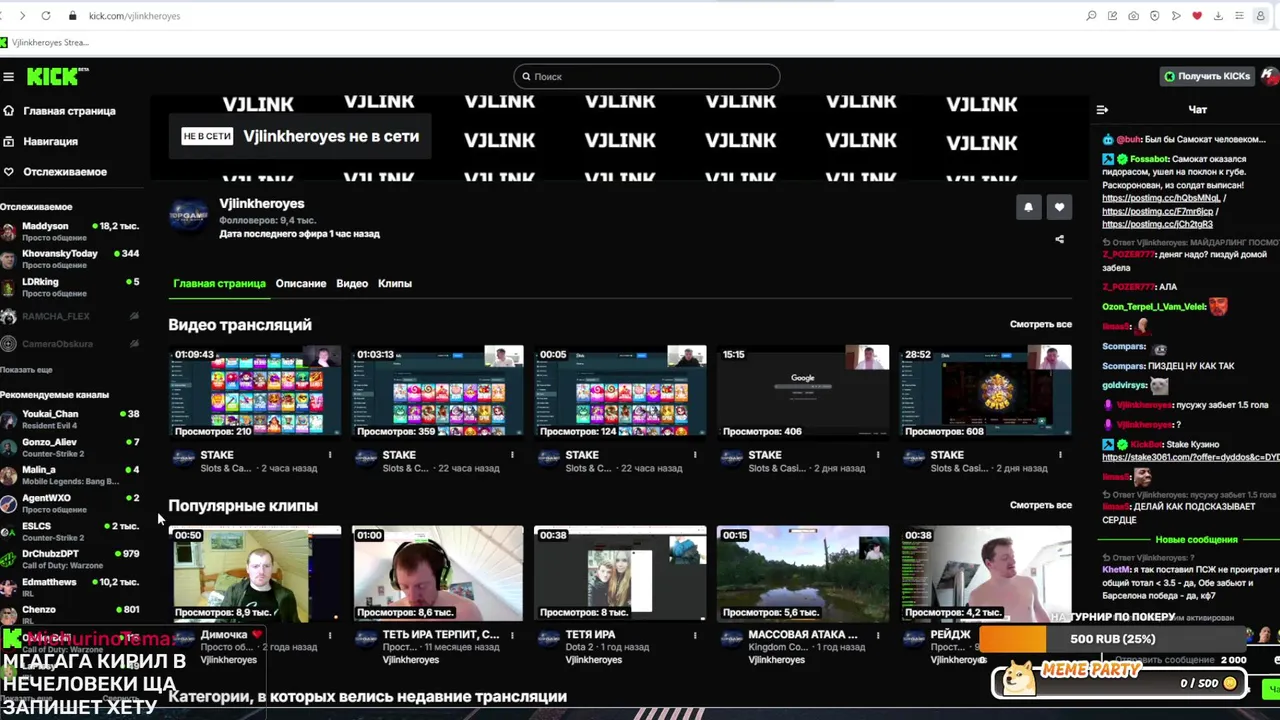Image resolution: width=1280 pixels, height=720 pixels.
Task: Open KhovanskyToday in followed channels
Action: tap(70, 259)
